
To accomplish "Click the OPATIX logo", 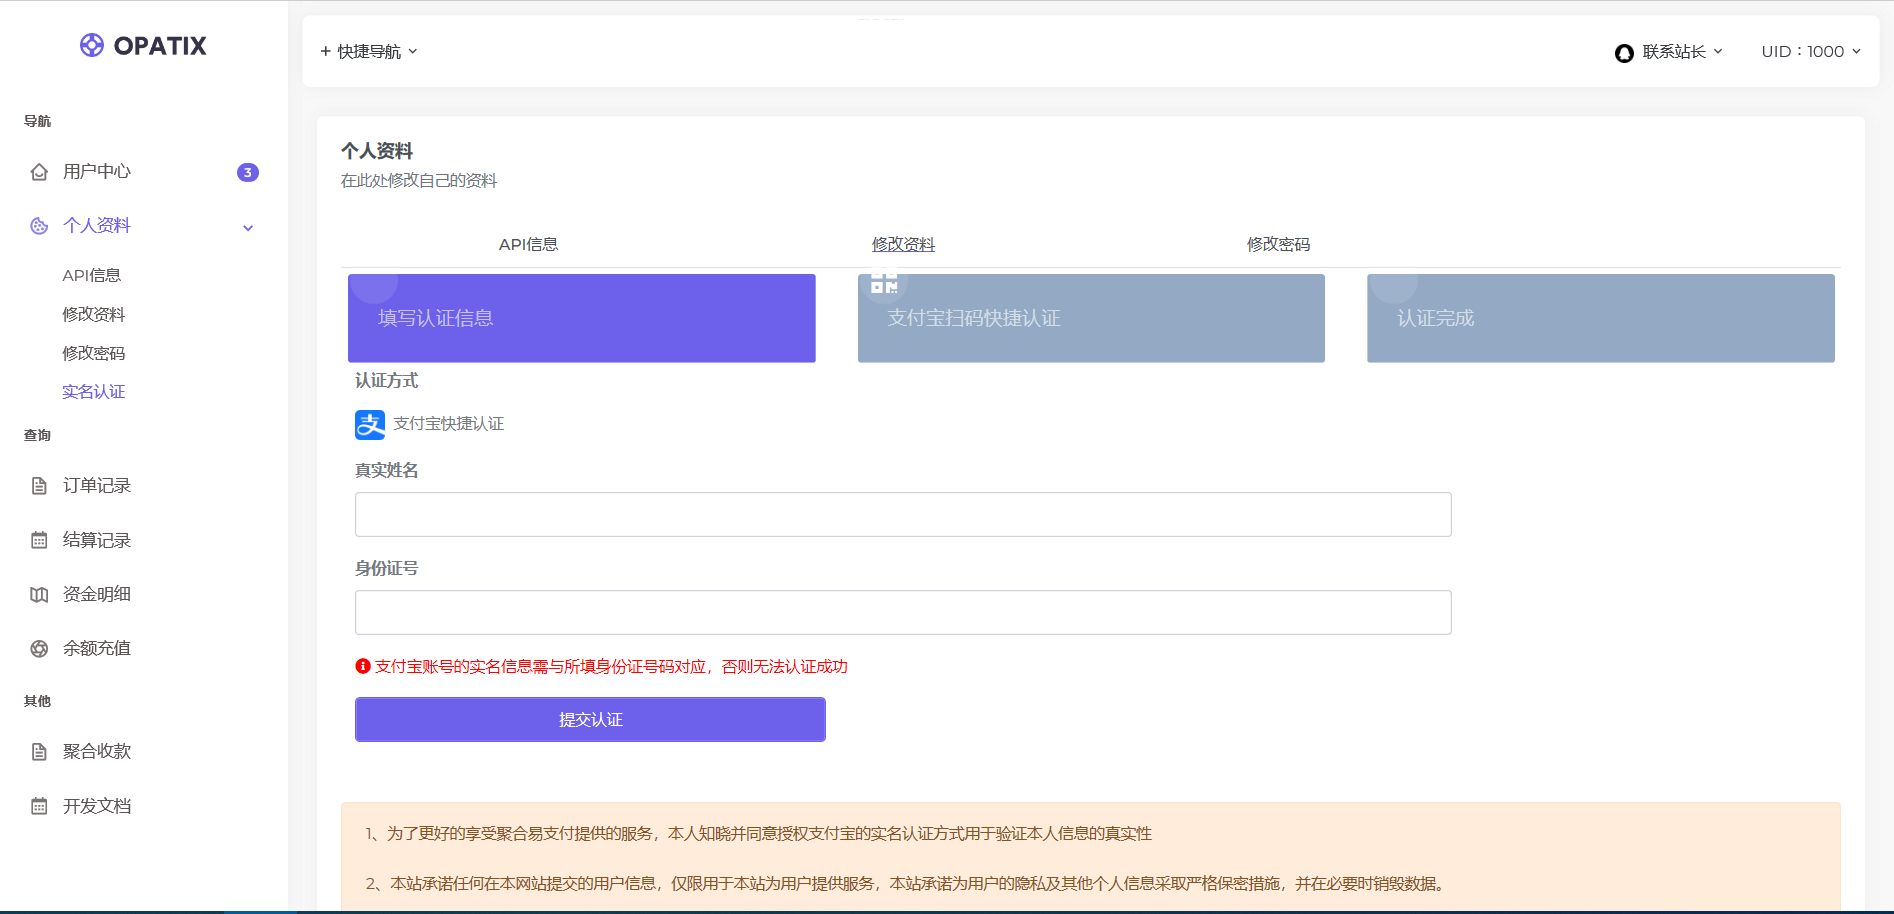I will (x=142, y=45).
